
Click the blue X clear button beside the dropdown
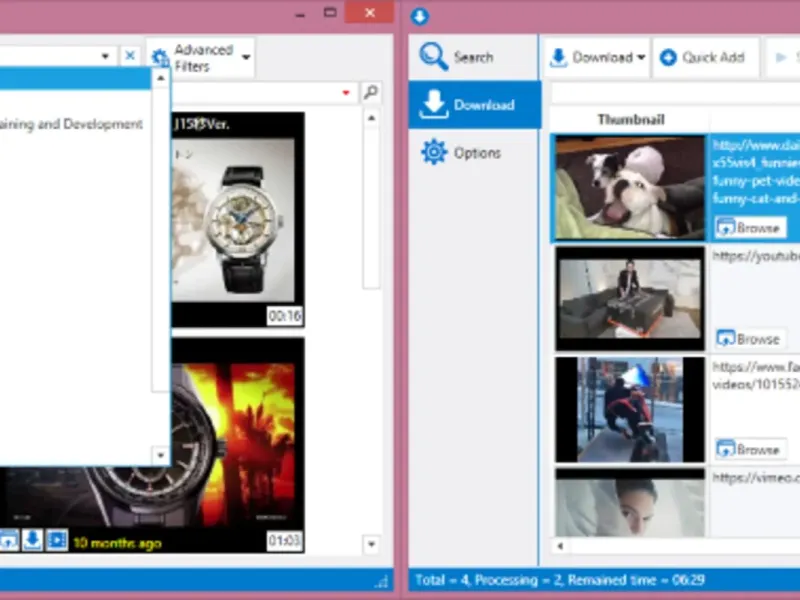coord(130,56)
